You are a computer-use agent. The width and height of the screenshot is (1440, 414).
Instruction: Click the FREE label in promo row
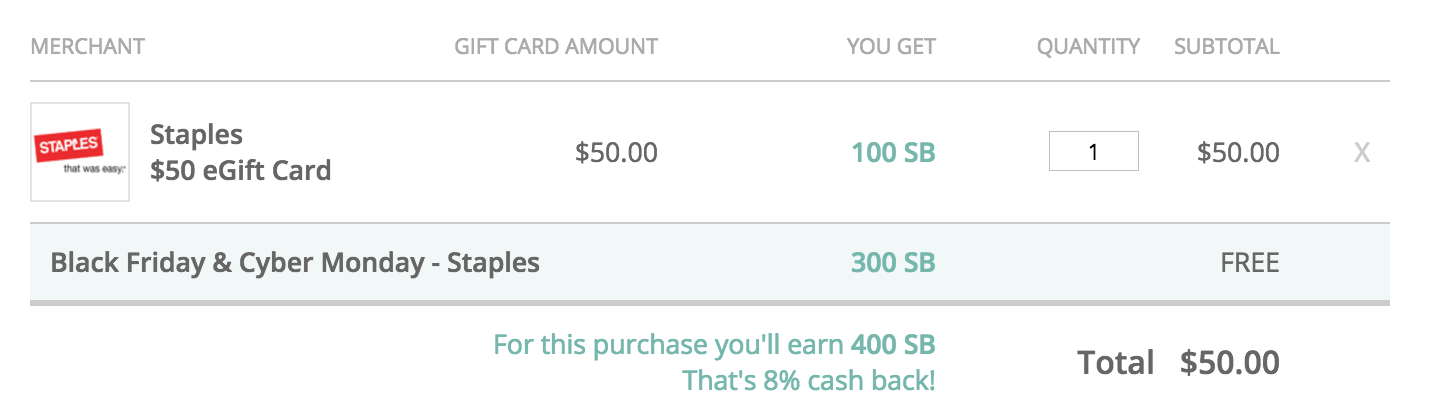1250,263
